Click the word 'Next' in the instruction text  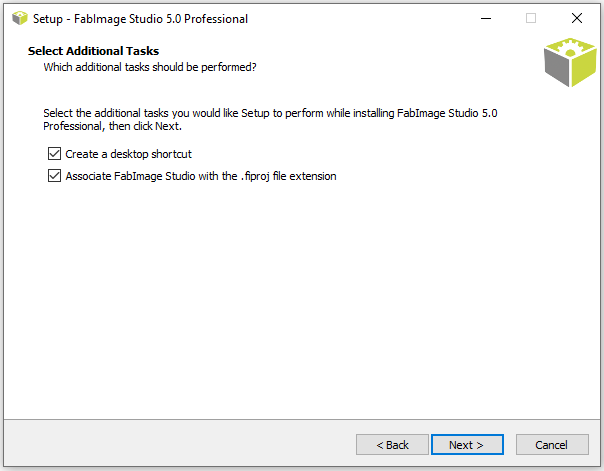[x=167, y=126]
